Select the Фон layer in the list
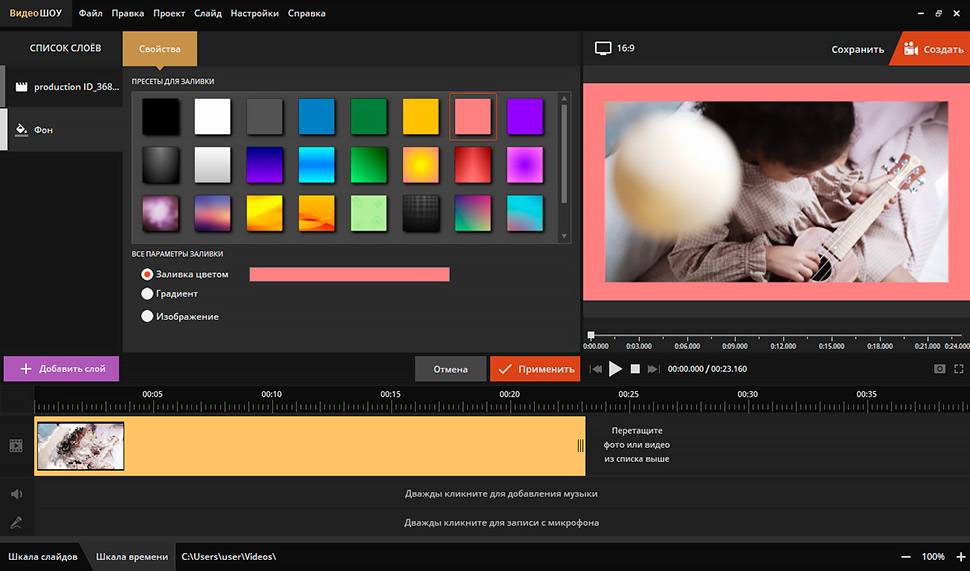Image resolution: width=970 pixels, height=571 pixels. [60, 130]
